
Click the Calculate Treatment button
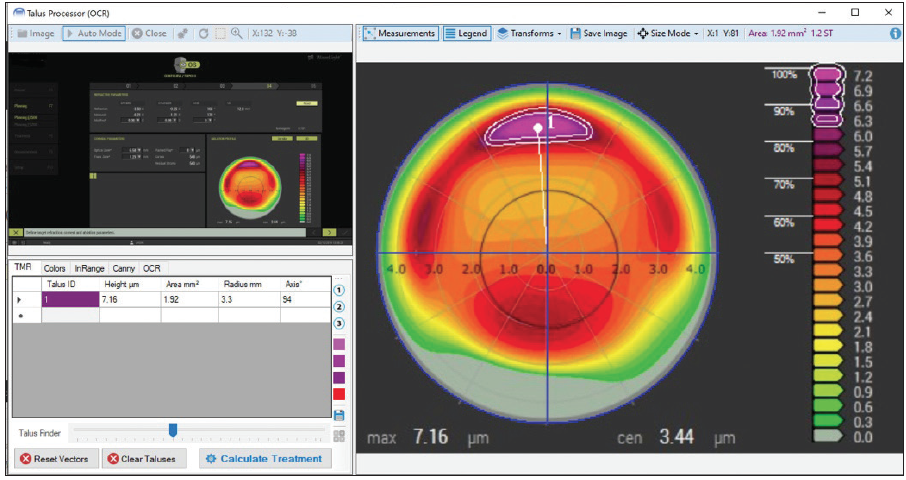(264, 458)
